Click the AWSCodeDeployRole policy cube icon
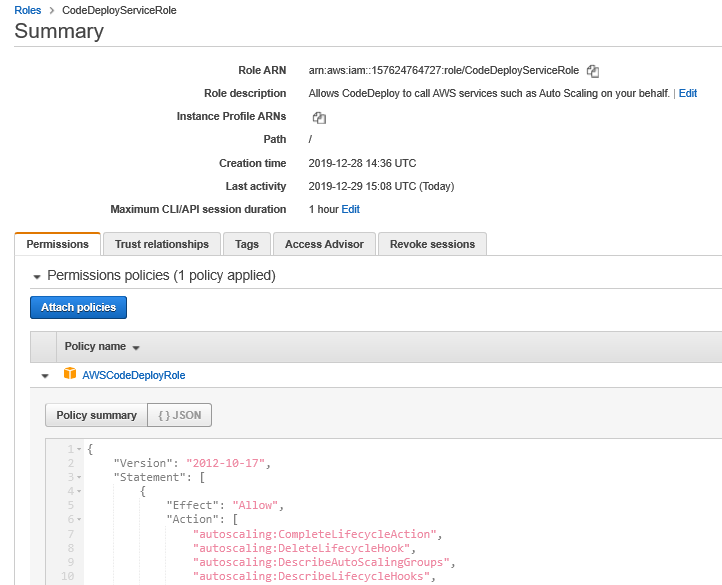This screenshot has width=722, height=585. coord(70,373)
